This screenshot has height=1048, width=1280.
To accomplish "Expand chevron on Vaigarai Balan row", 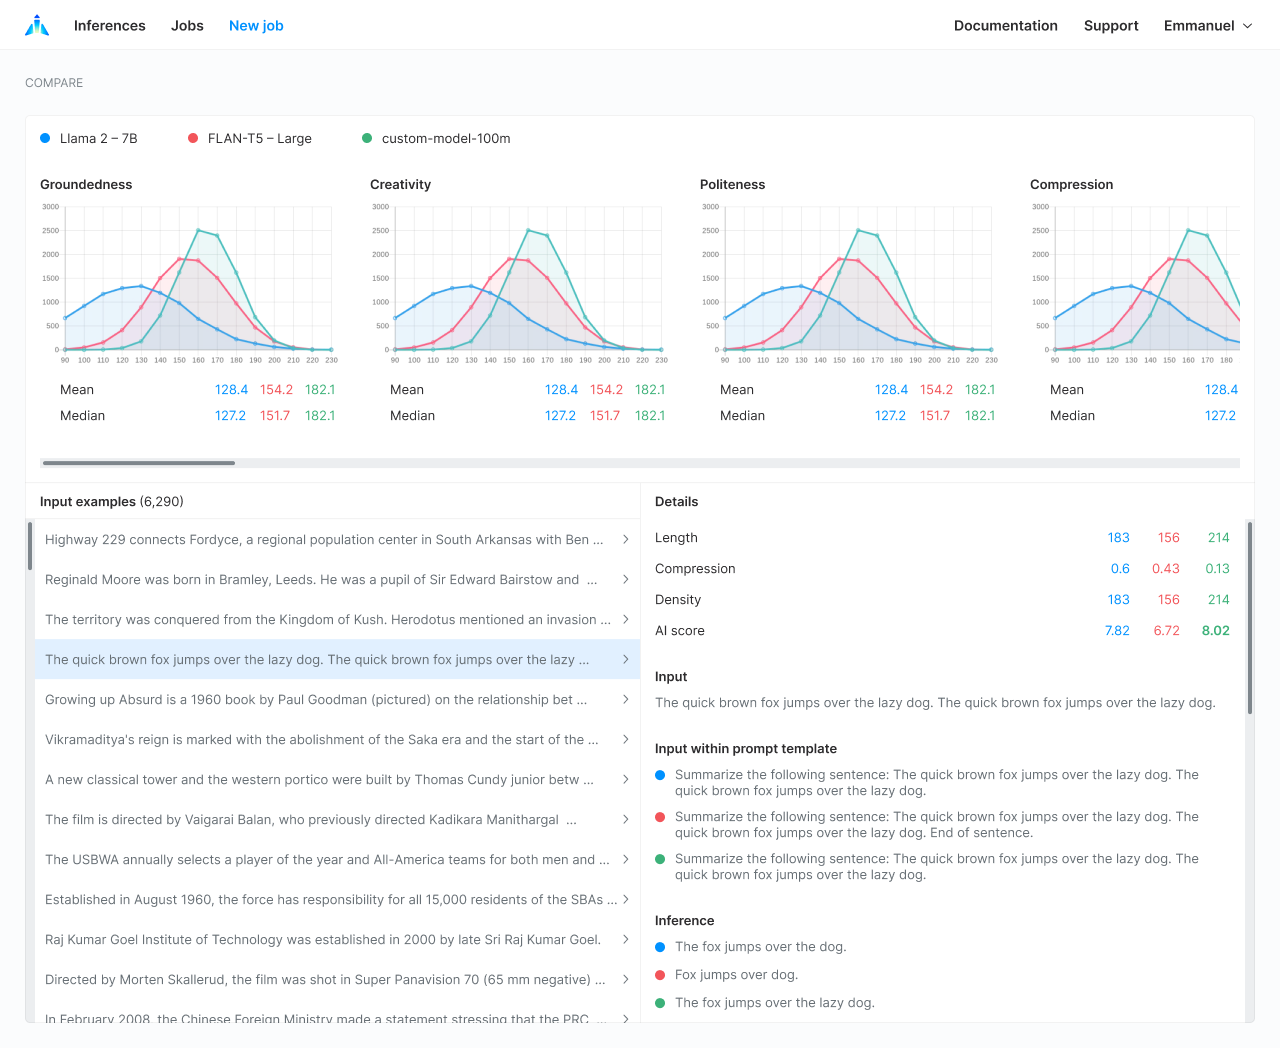I will (x=626, y=819).
